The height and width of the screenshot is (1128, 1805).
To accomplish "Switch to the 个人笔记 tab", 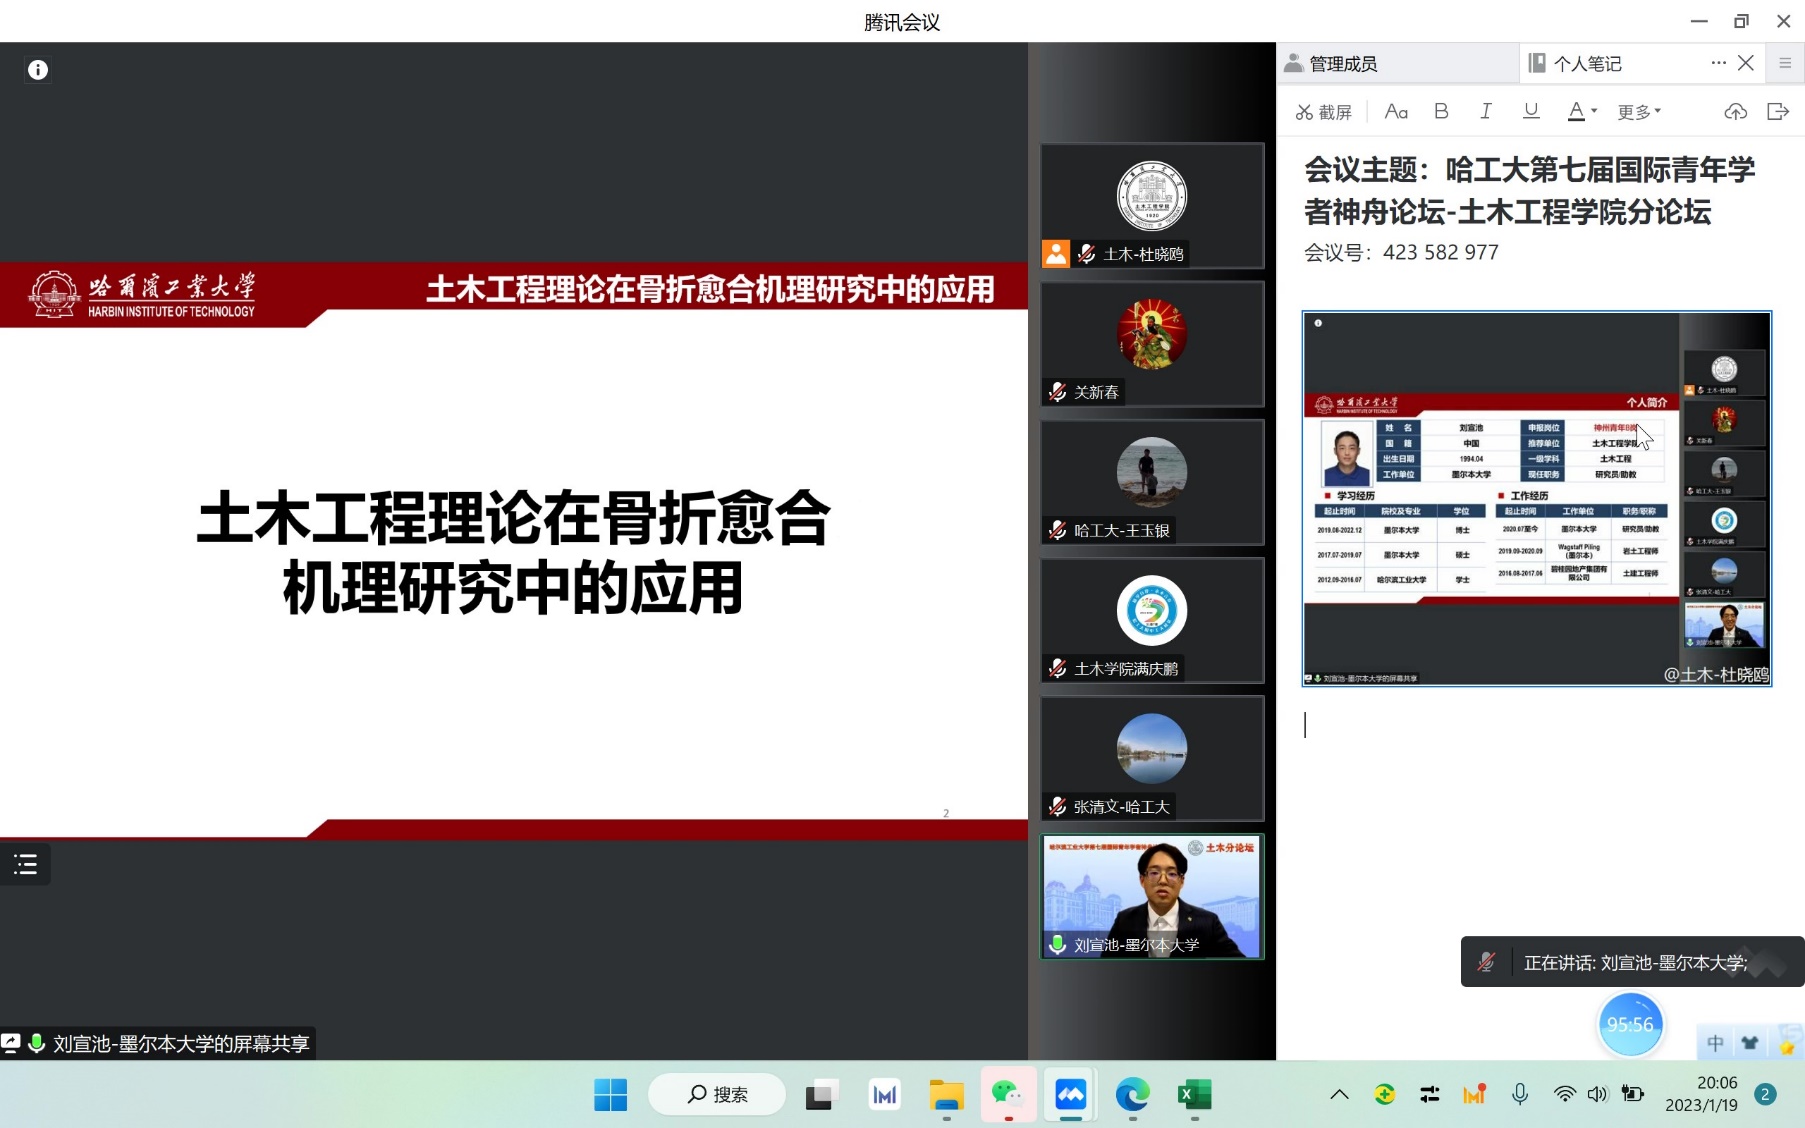I will click(1587, 64).
